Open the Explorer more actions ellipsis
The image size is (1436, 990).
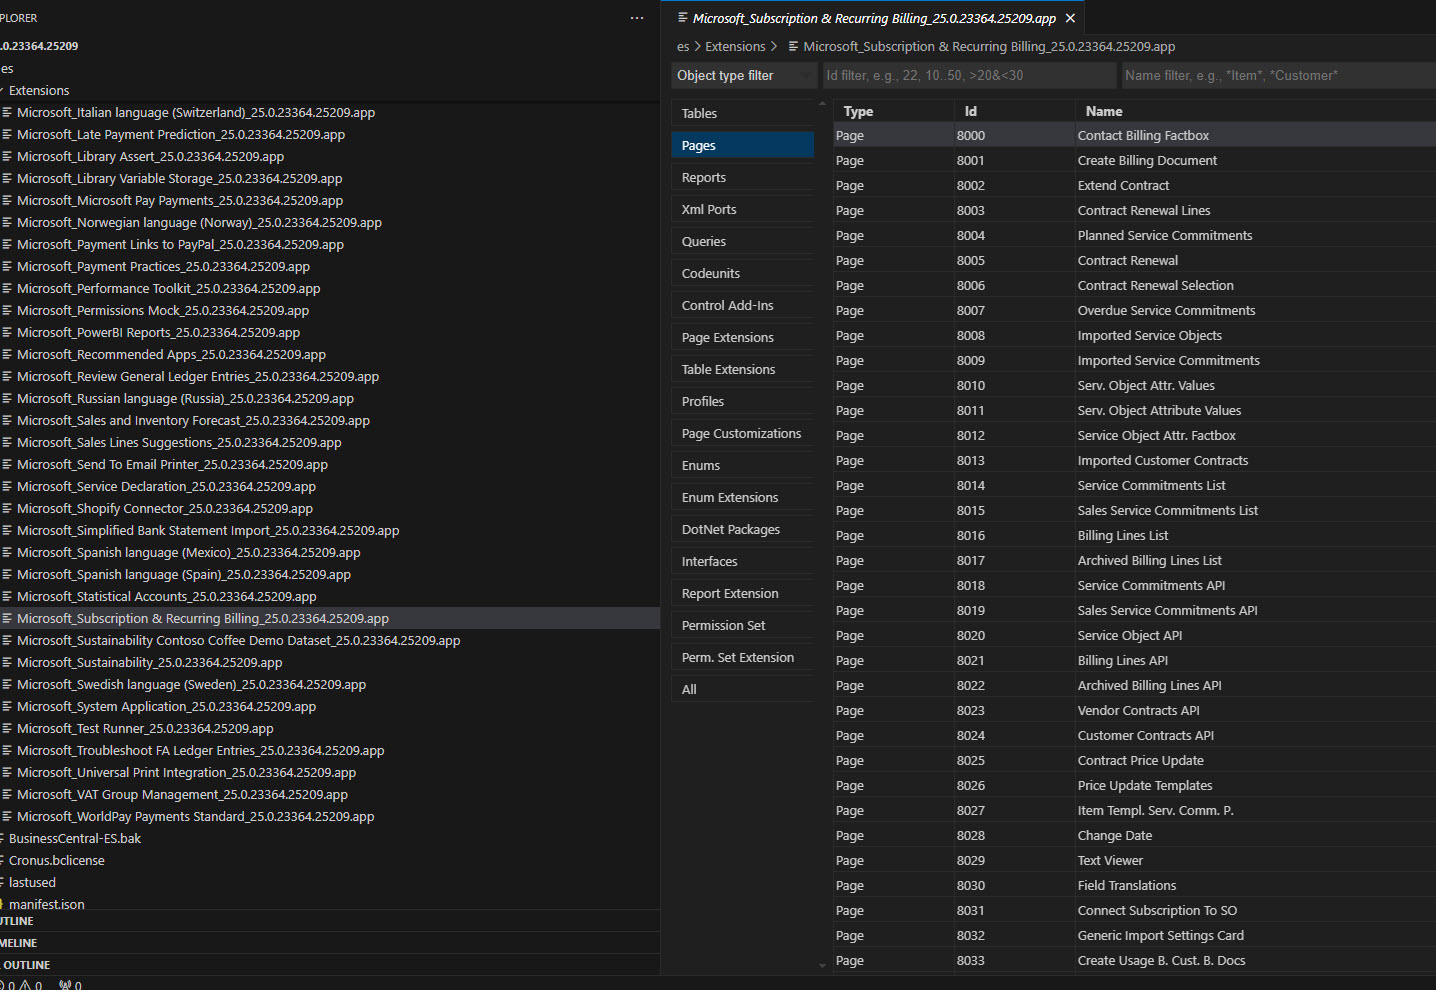click(x=637, y=18)
